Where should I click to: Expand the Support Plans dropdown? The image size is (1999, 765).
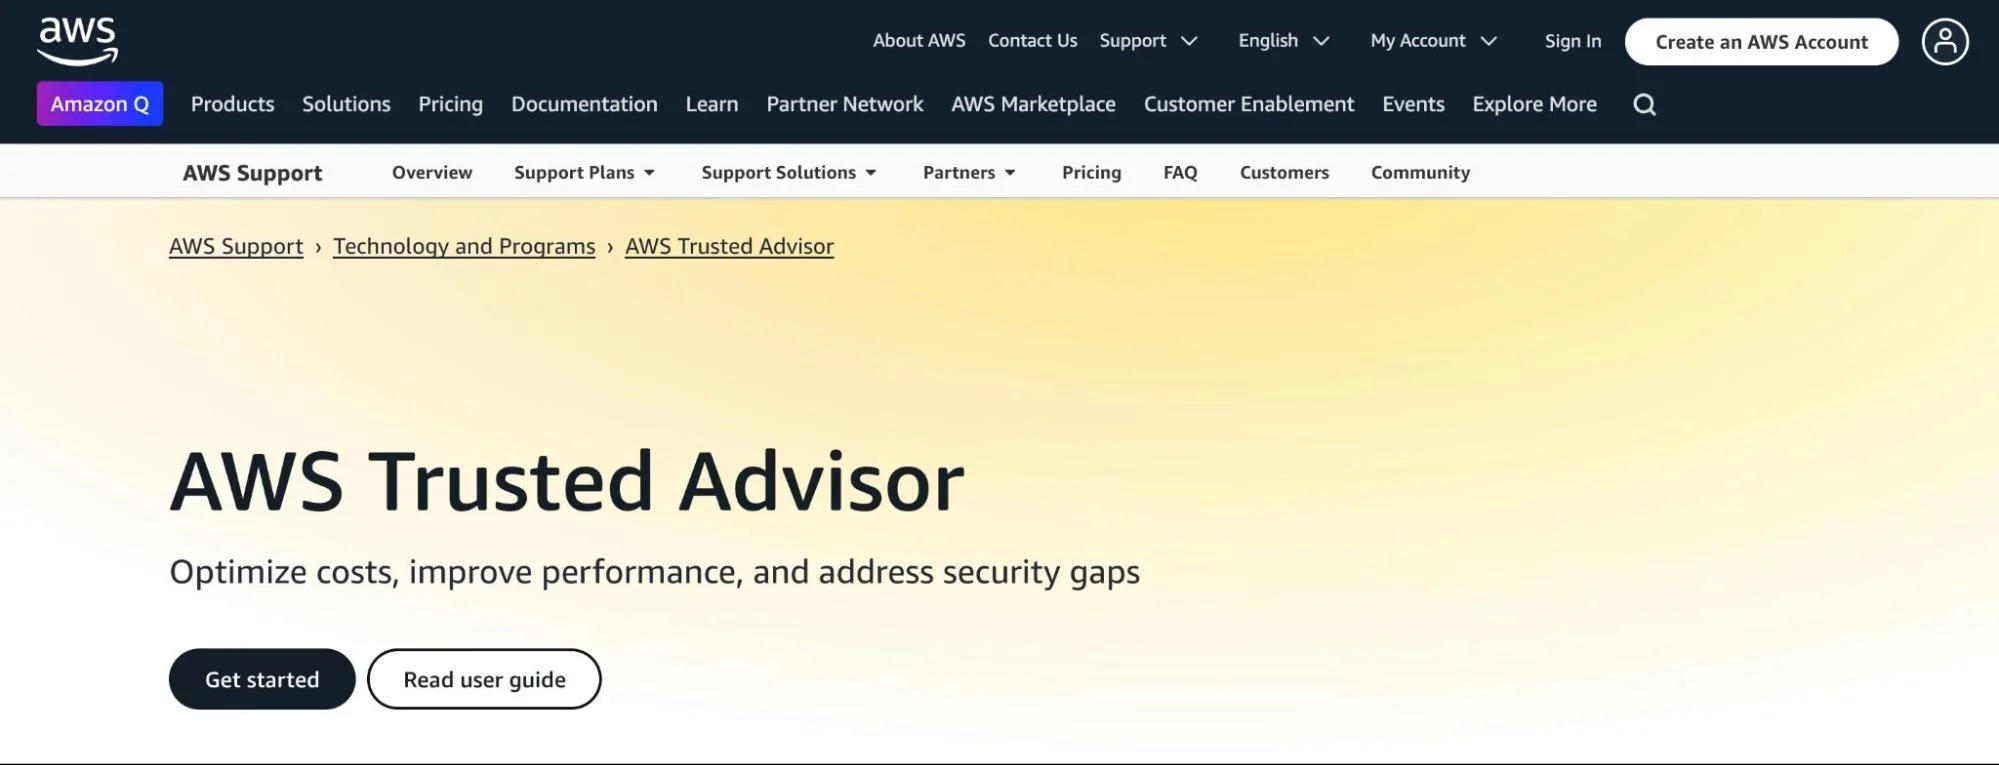584,172
